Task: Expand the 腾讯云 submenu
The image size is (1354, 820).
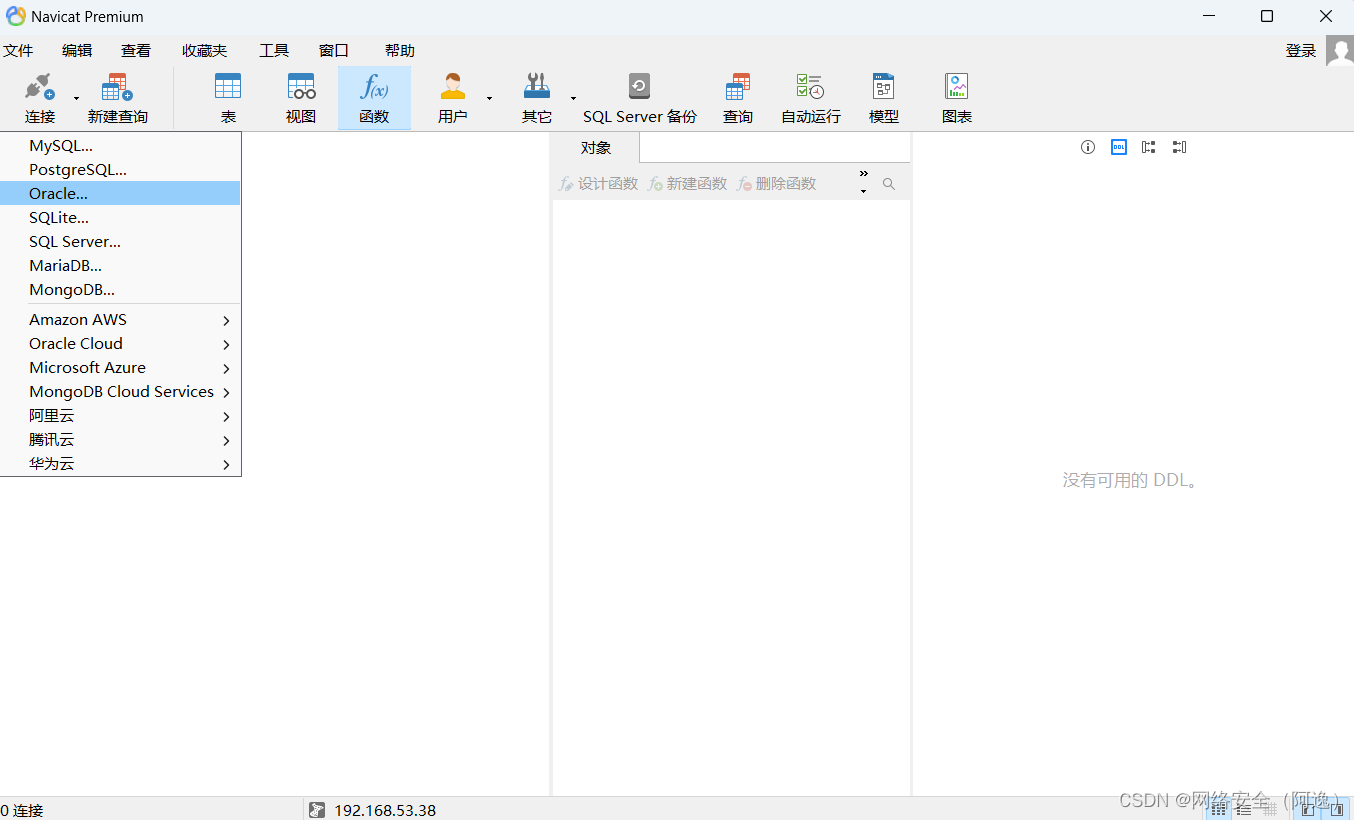Action: [x=120, y=440]
